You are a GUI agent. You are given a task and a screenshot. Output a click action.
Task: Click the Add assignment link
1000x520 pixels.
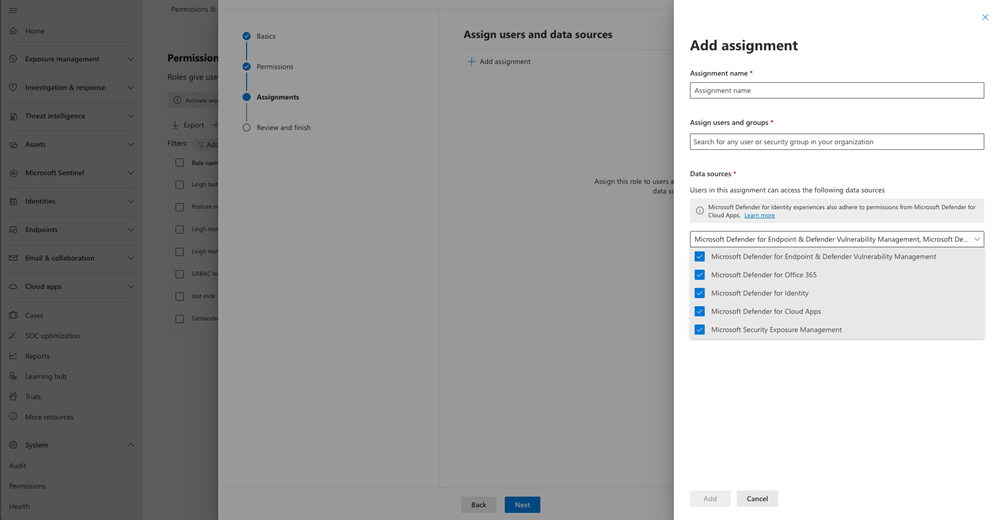click(504, 62)
